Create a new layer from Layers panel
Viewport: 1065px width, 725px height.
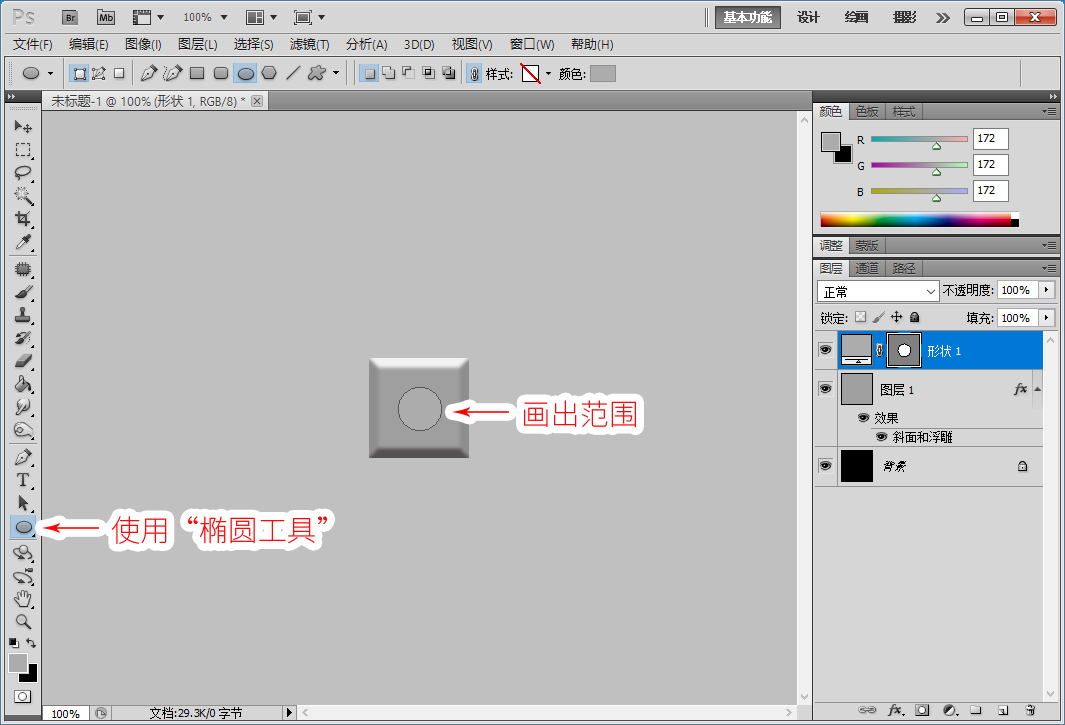[1003, 710]
